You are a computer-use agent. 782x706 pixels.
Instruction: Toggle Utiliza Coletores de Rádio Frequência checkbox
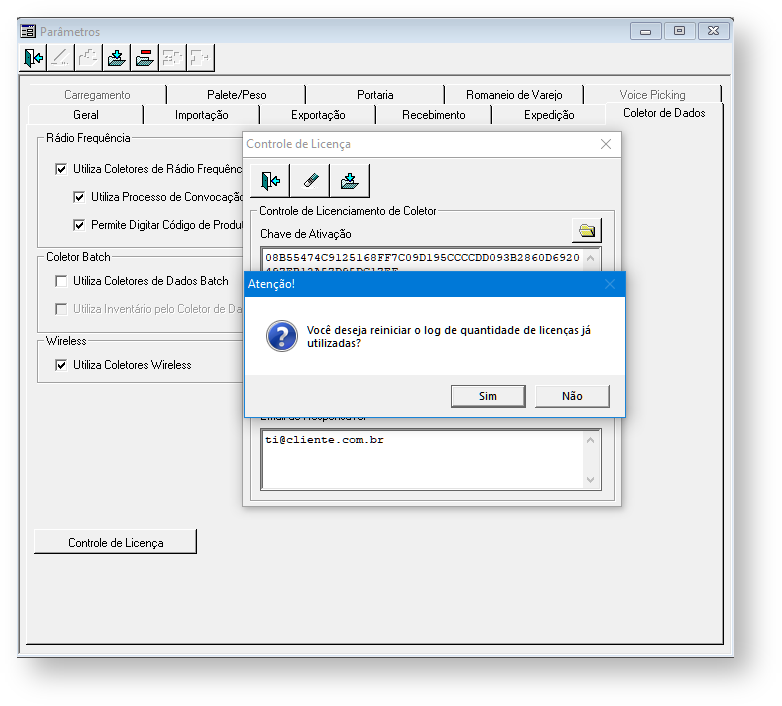61,169
